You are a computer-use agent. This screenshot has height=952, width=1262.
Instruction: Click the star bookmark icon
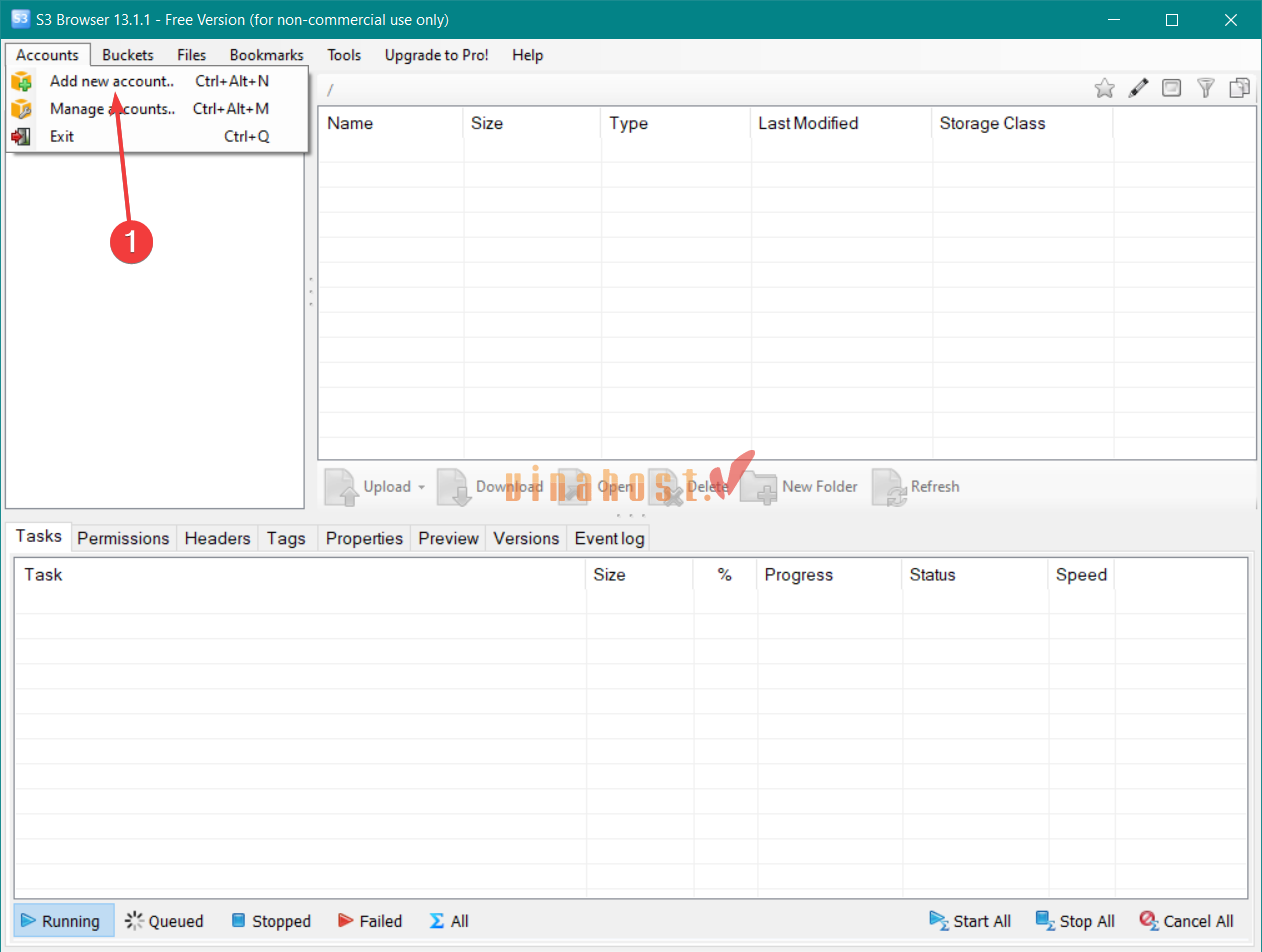click(x=1104, y=88)
